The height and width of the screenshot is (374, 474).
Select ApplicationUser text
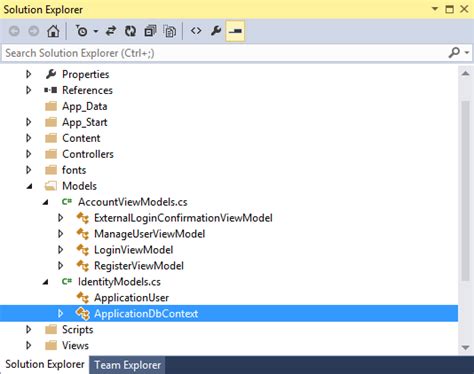tap(131, 298)
